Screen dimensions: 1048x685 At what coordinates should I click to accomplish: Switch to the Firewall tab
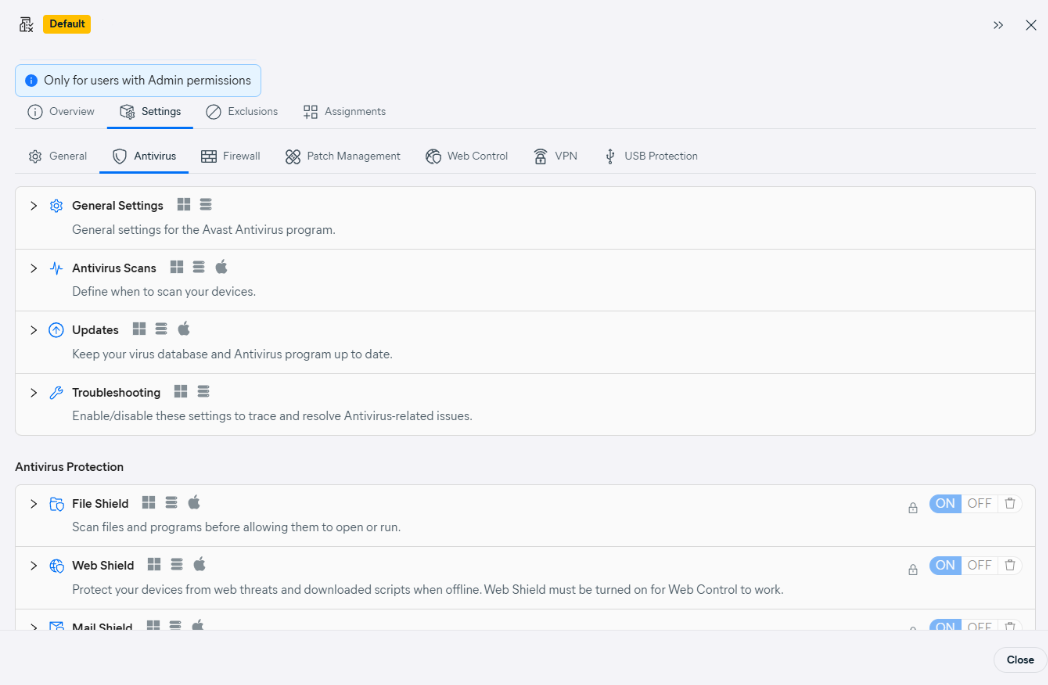tap(231, 156)
